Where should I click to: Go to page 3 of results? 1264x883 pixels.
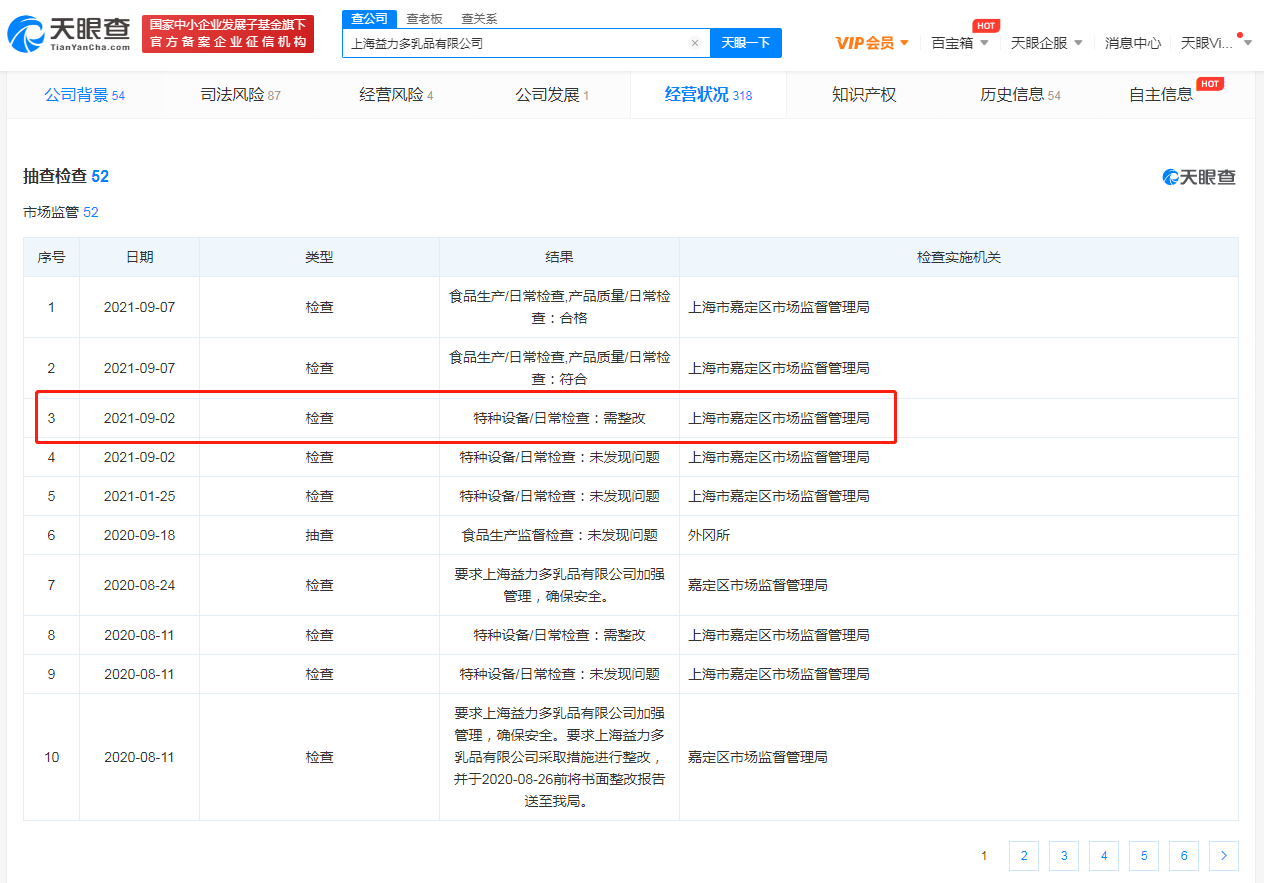(1064, 856)
